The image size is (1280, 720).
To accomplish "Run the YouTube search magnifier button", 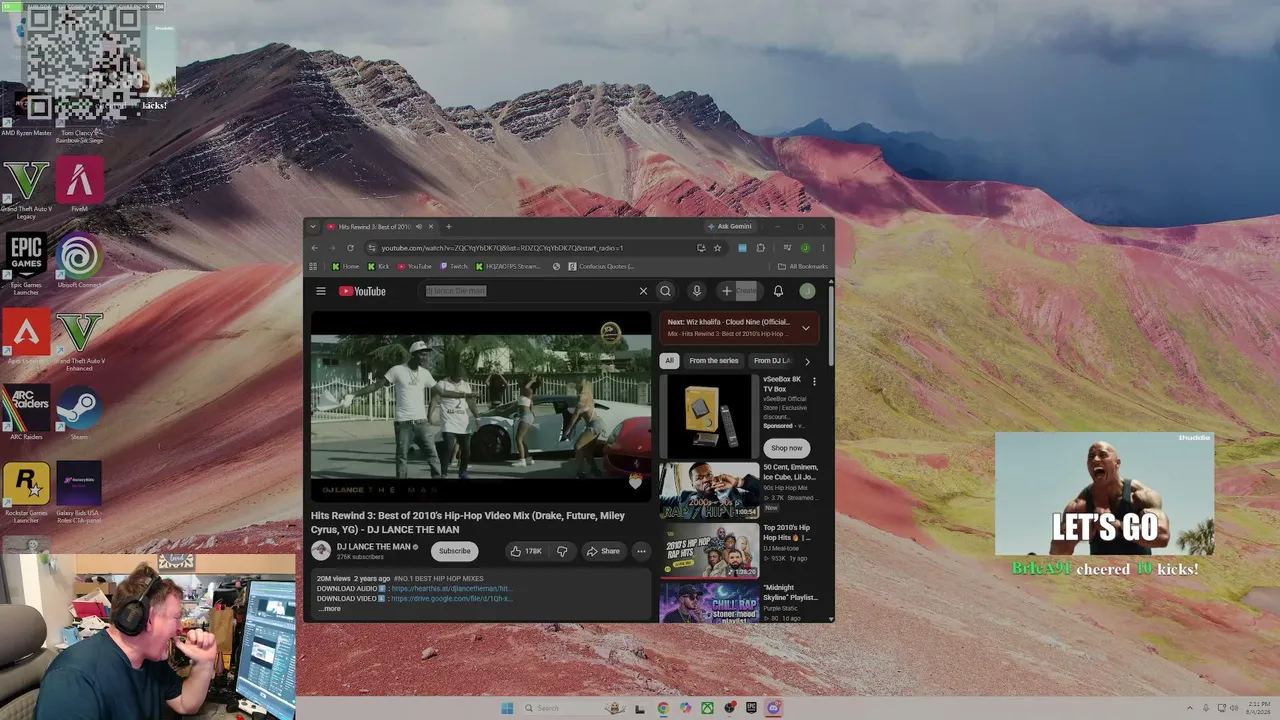I will coord(665,291).
